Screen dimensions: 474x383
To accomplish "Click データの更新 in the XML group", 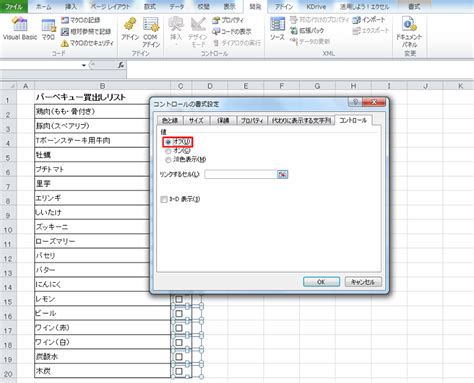I will pos(310,41).
